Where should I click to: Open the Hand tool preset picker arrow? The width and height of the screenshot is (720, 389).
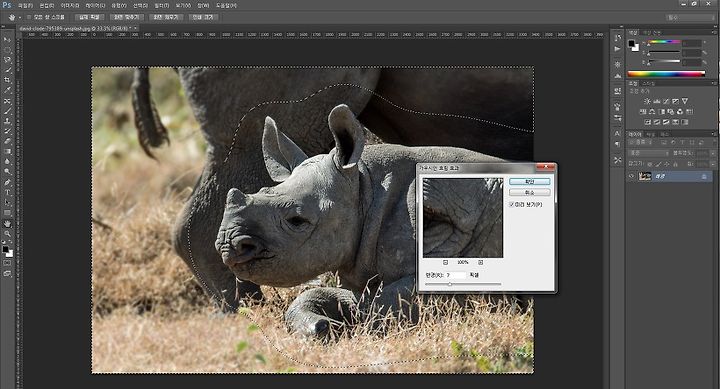(x=20, y=17)
